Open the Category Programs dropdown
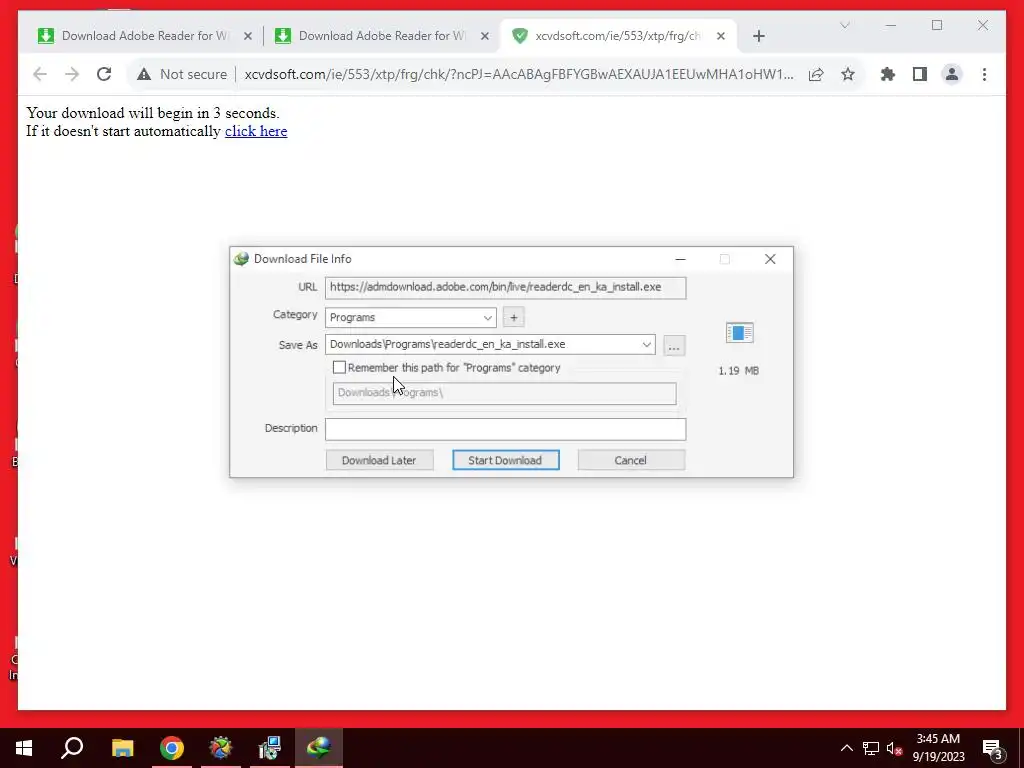This screenshot has height=768, width=1024. (x=411, y=317)
